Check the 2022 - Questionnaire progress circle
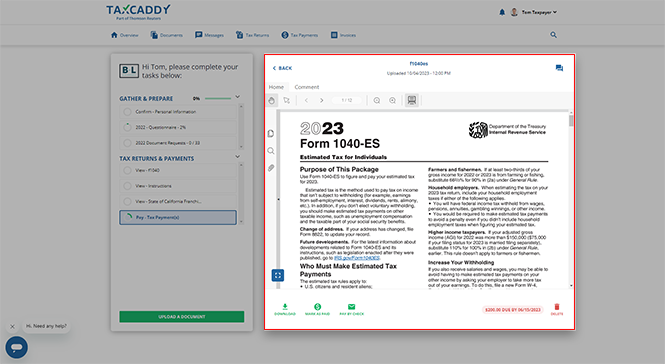Viewport: 665px width, 364px height. pyautogui.click(x=127, y=127)
